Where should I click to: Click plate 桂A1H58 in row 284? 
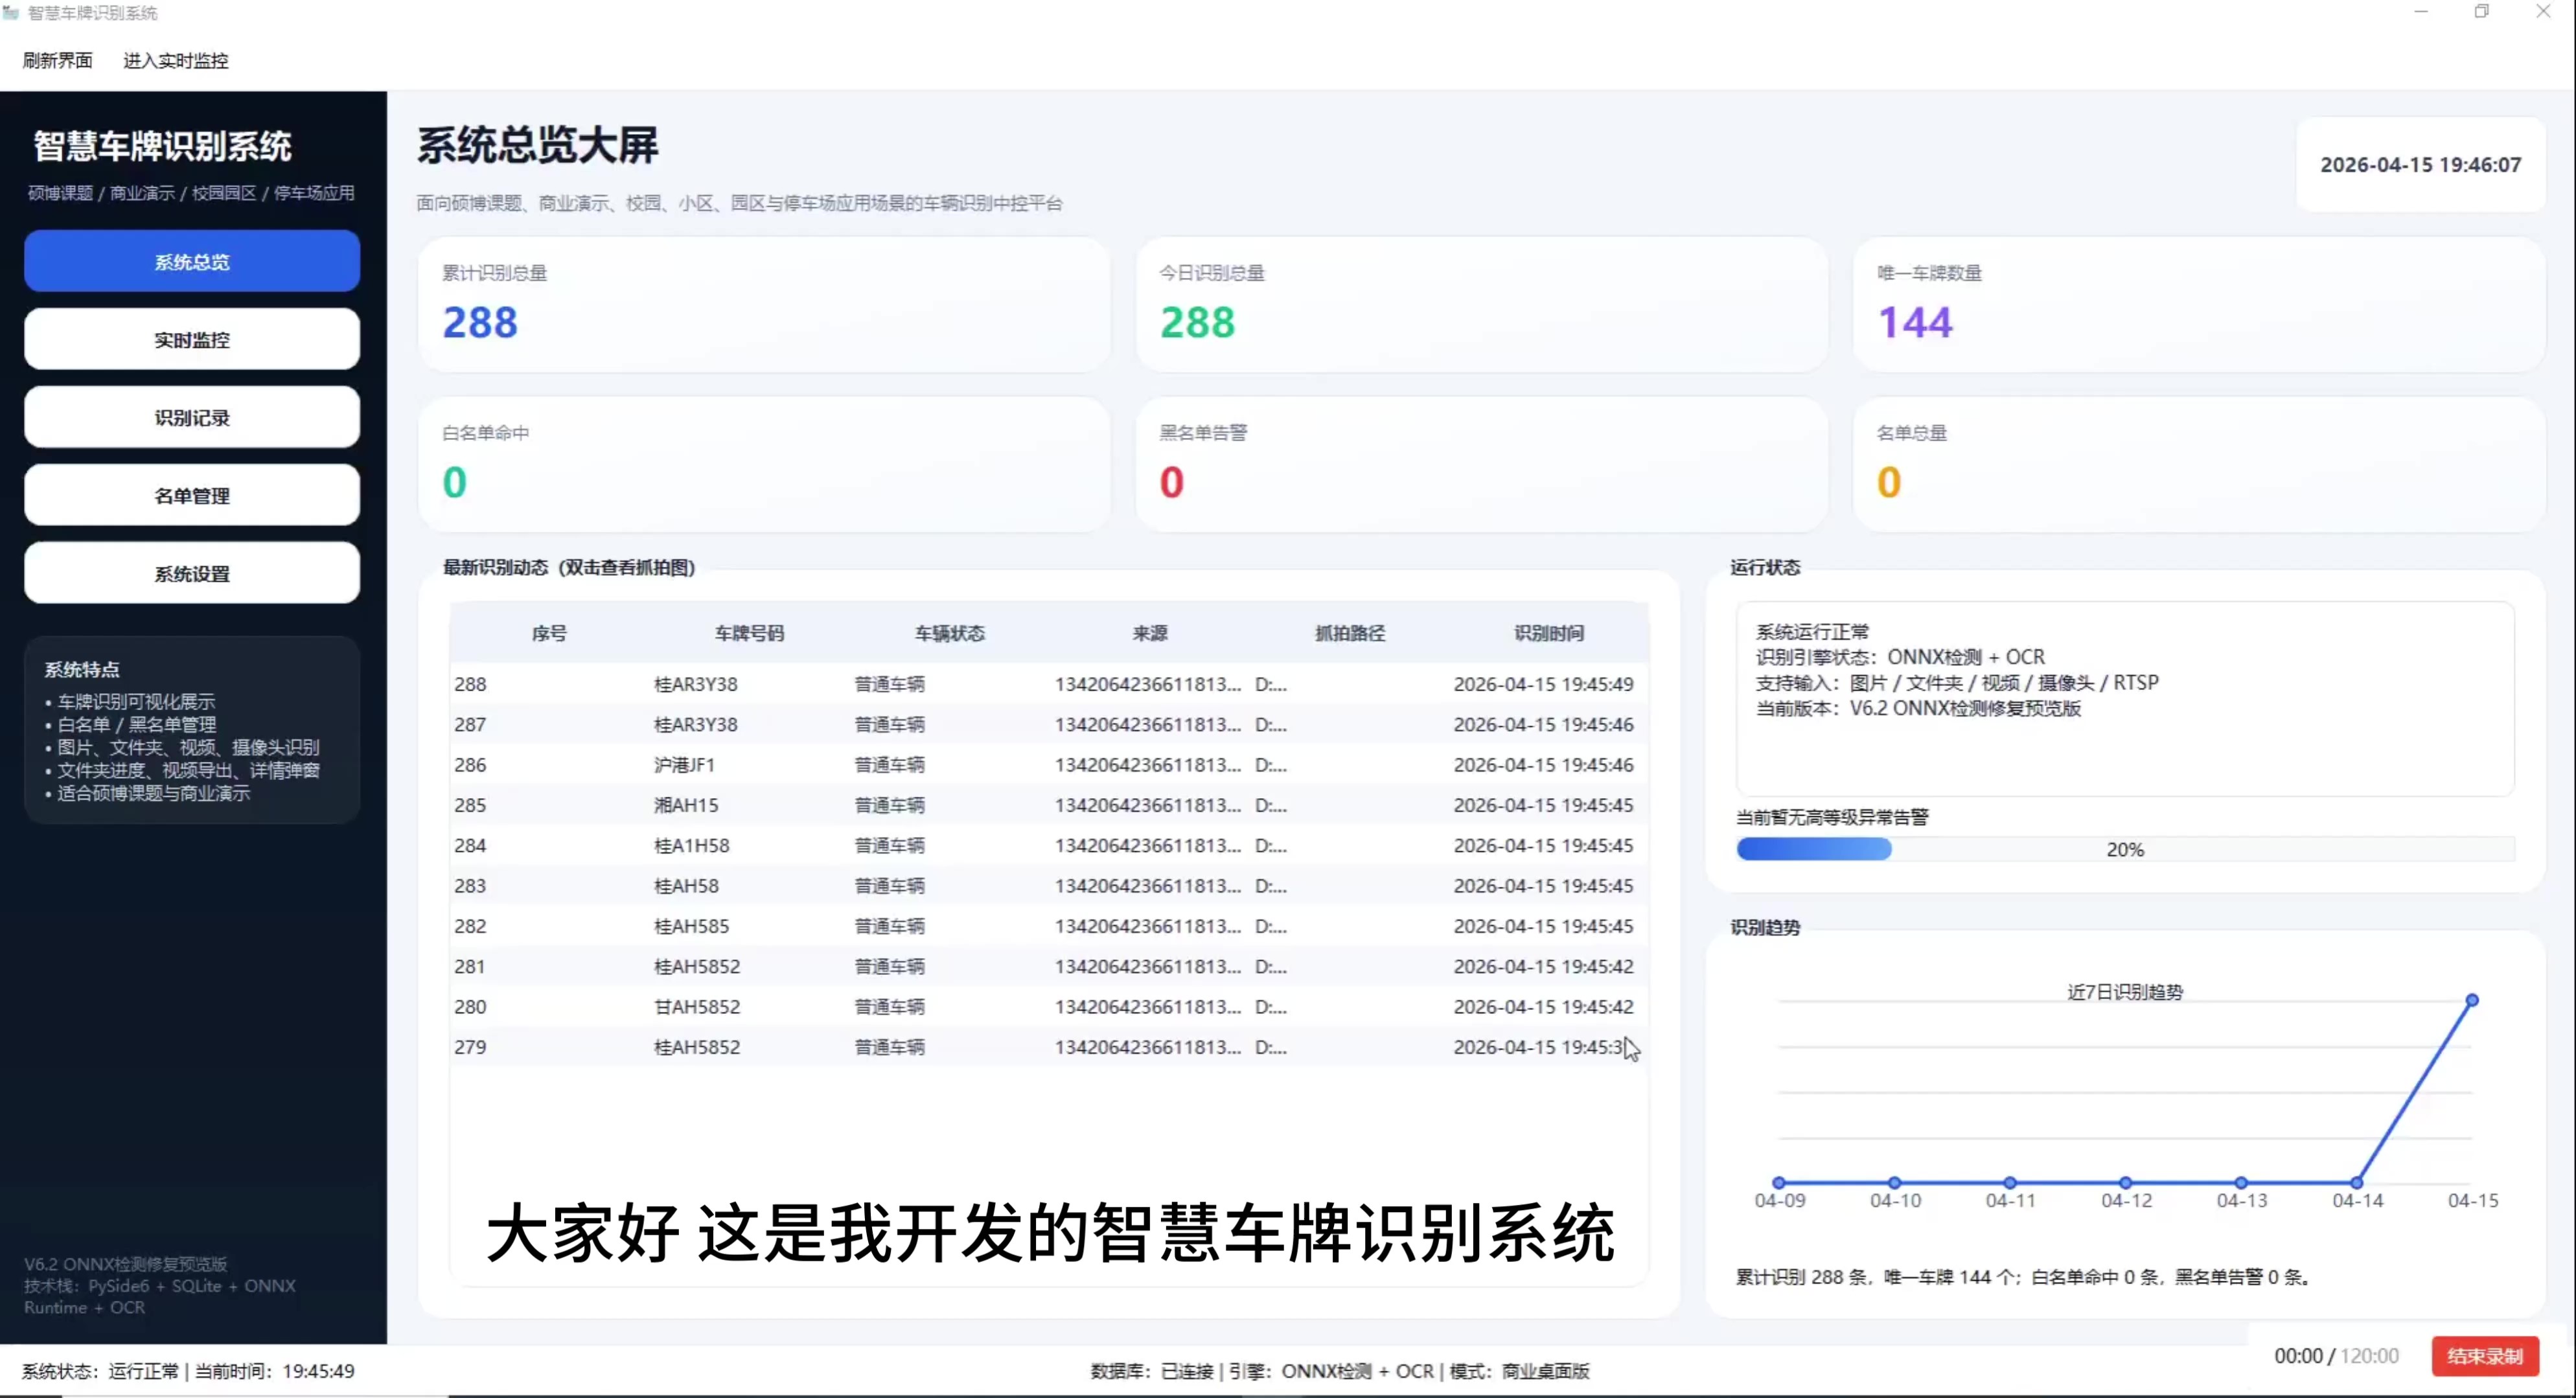tap(692, 846)
